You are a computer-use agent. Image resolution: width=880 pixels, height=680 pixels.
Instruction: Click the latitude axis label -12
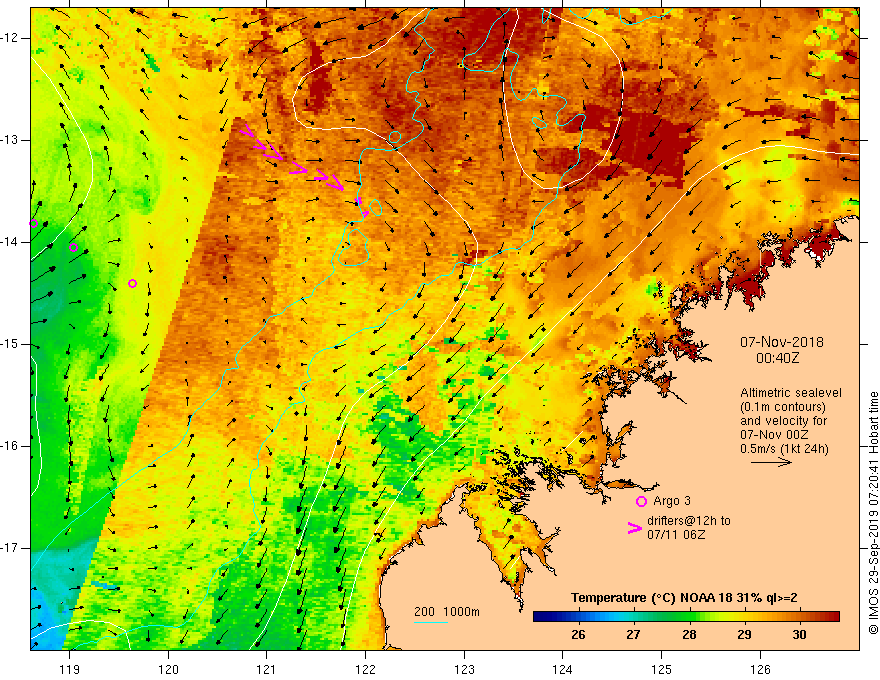tap(11, 38)
